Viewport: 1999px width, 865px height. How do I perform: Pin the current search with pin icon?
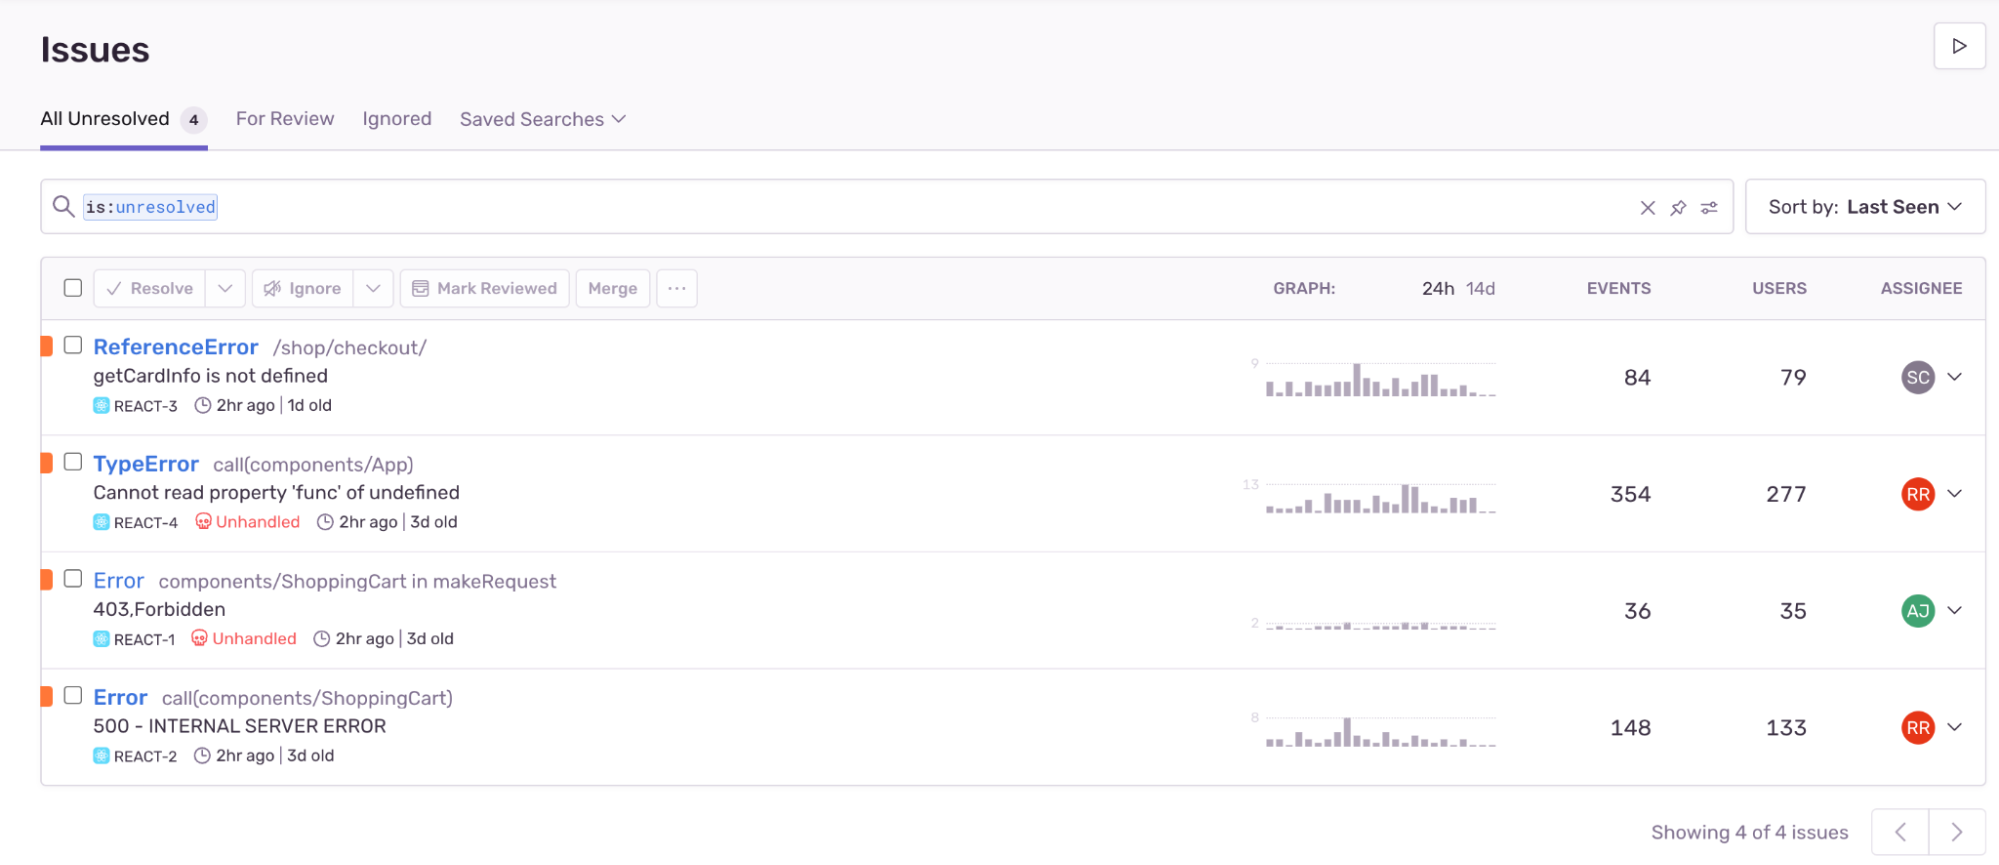click(x=1679, y=207)
